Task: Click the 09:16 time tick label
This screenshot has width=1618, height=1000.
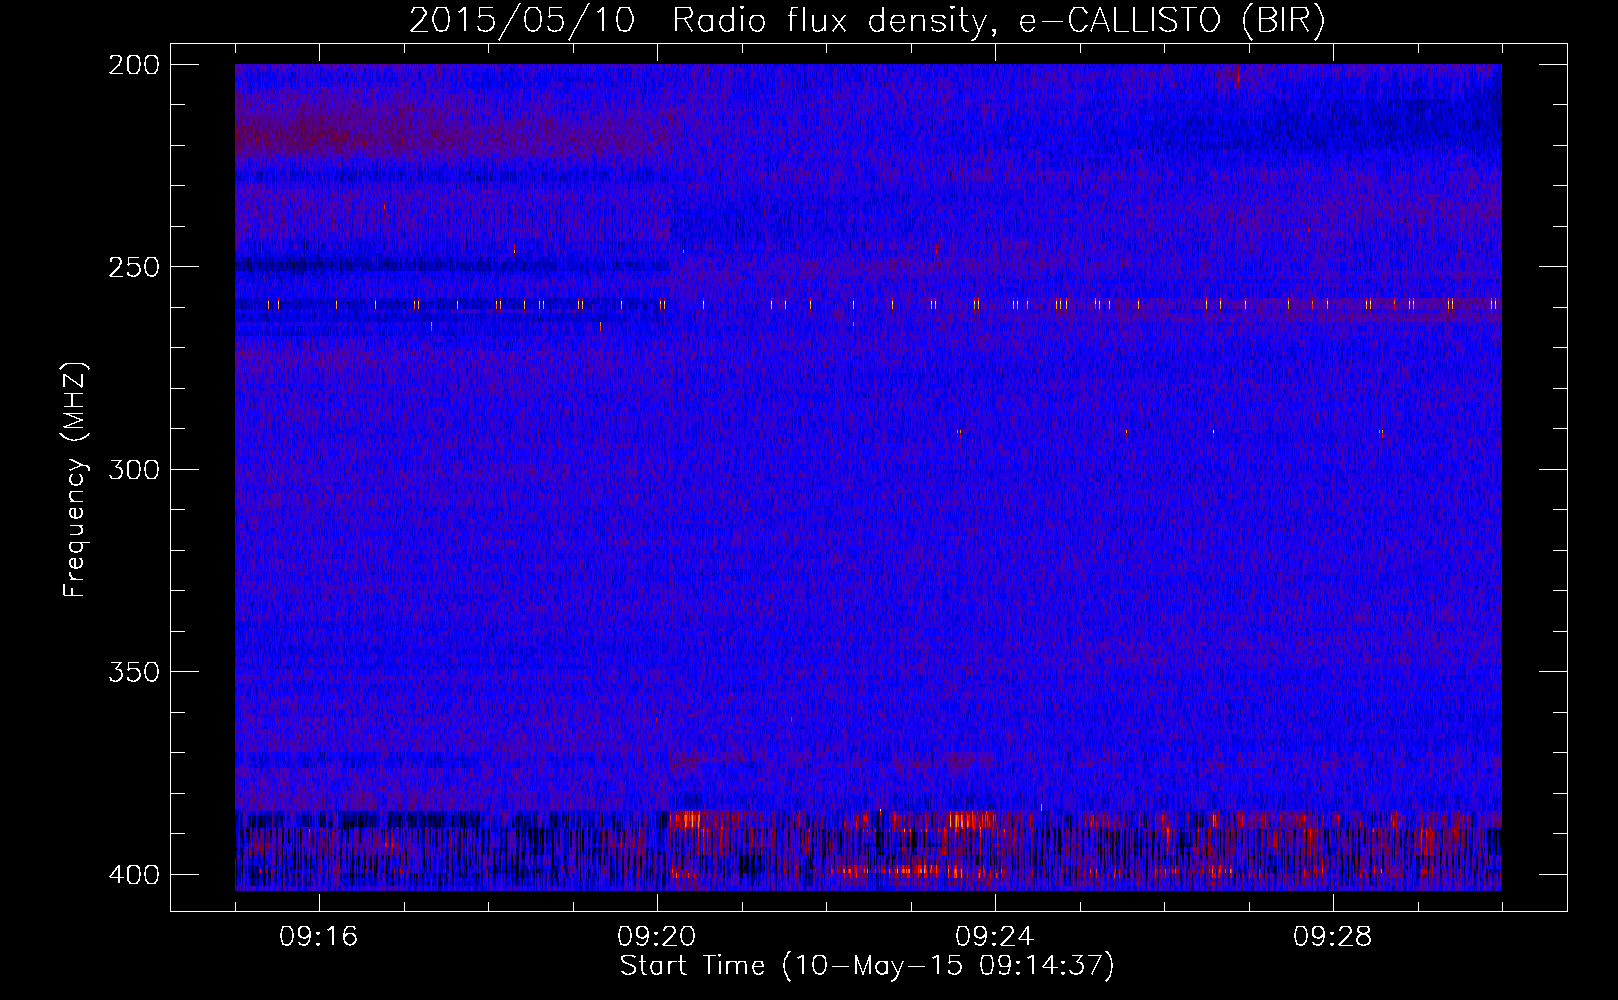Action: (319, 937)
